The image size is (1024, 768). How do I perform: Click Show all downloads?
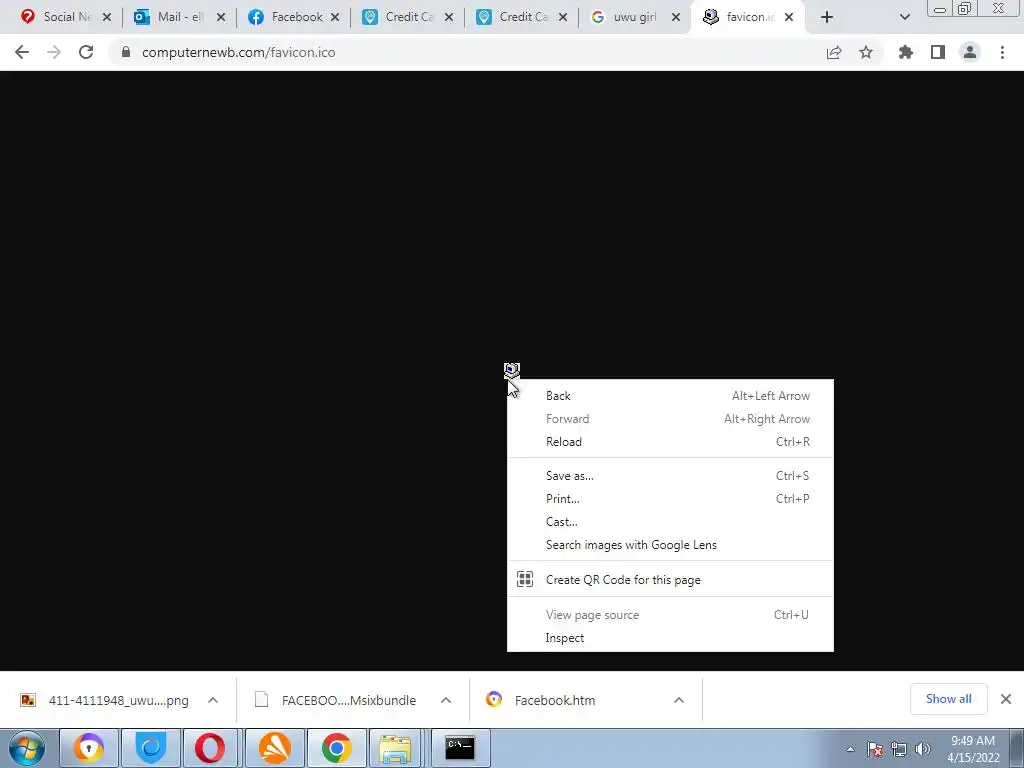(x=948, y=699)
